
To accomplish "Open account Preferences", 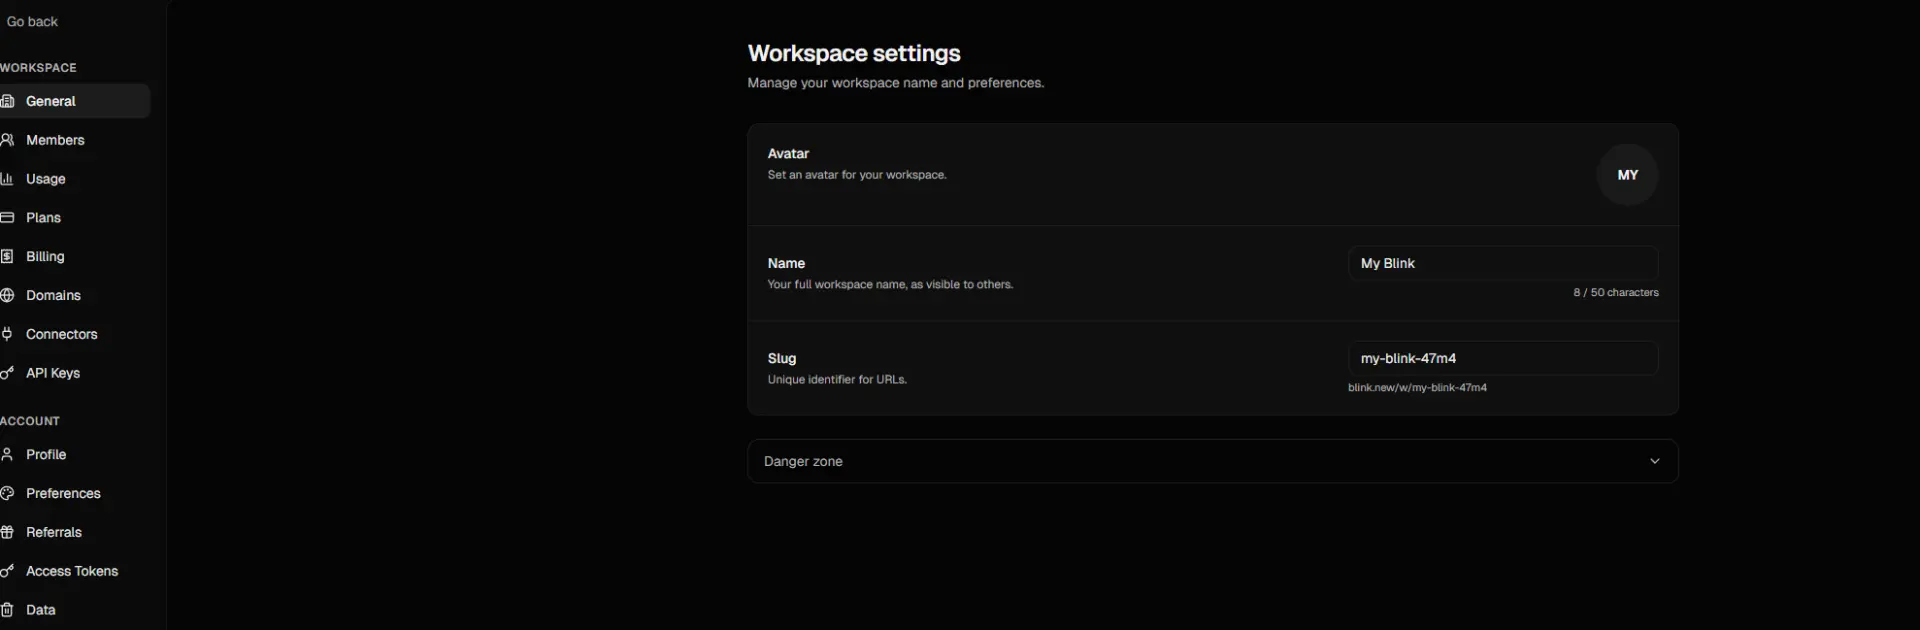I will pyautogui.click(x=75, y=493).
